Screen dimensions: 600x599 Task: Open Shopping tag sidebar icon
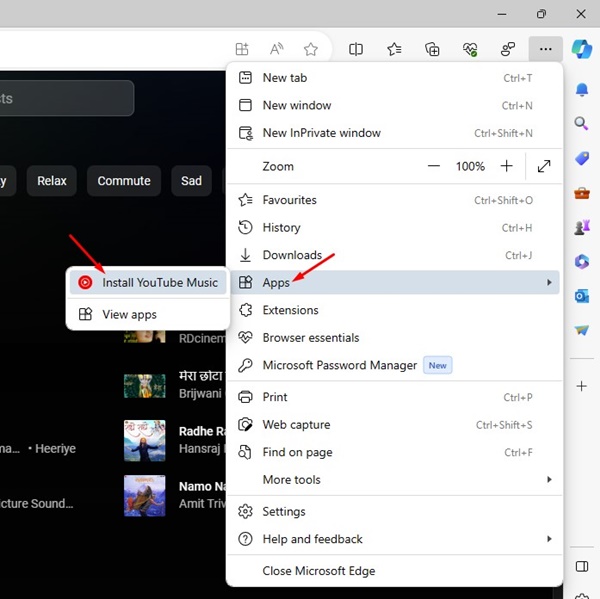tap(582, 158)
